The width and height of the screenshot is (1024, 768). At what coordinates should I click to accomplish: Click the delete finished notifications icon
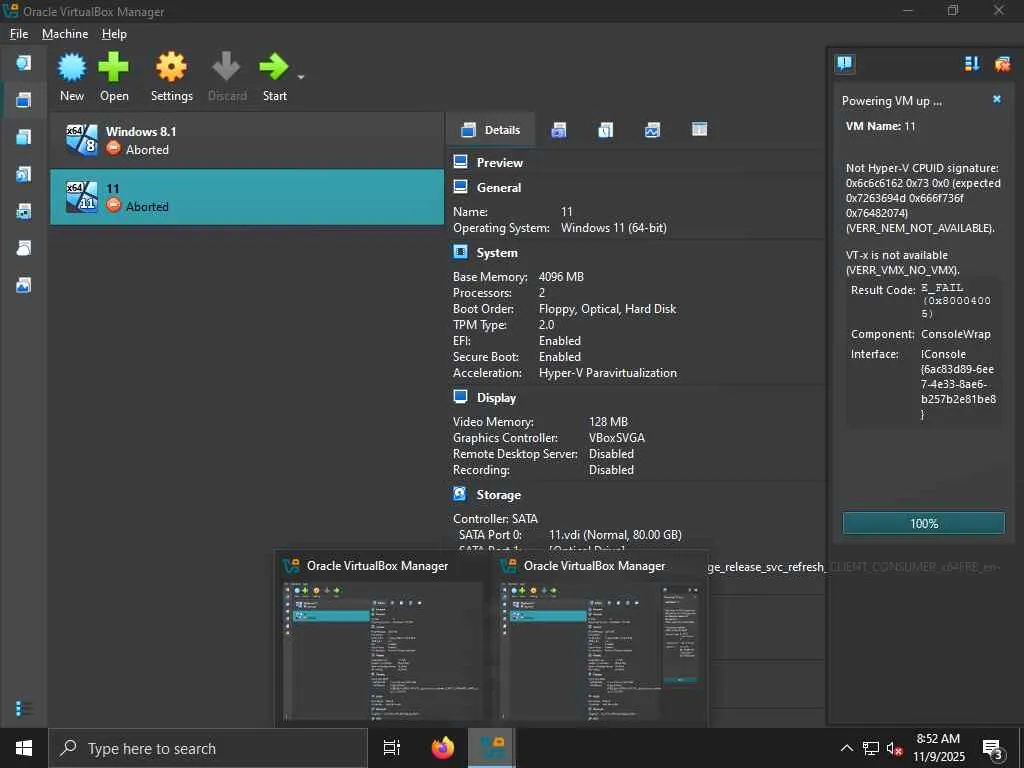click(x=1002, y=63)
